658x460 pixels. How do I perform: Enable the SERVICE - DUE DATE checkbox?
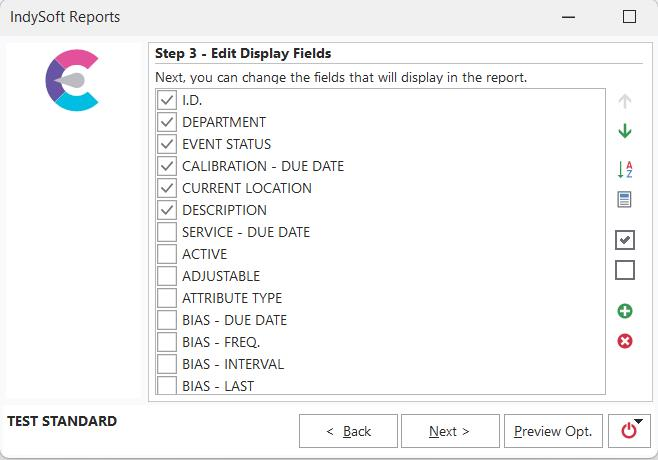[167, 232]
